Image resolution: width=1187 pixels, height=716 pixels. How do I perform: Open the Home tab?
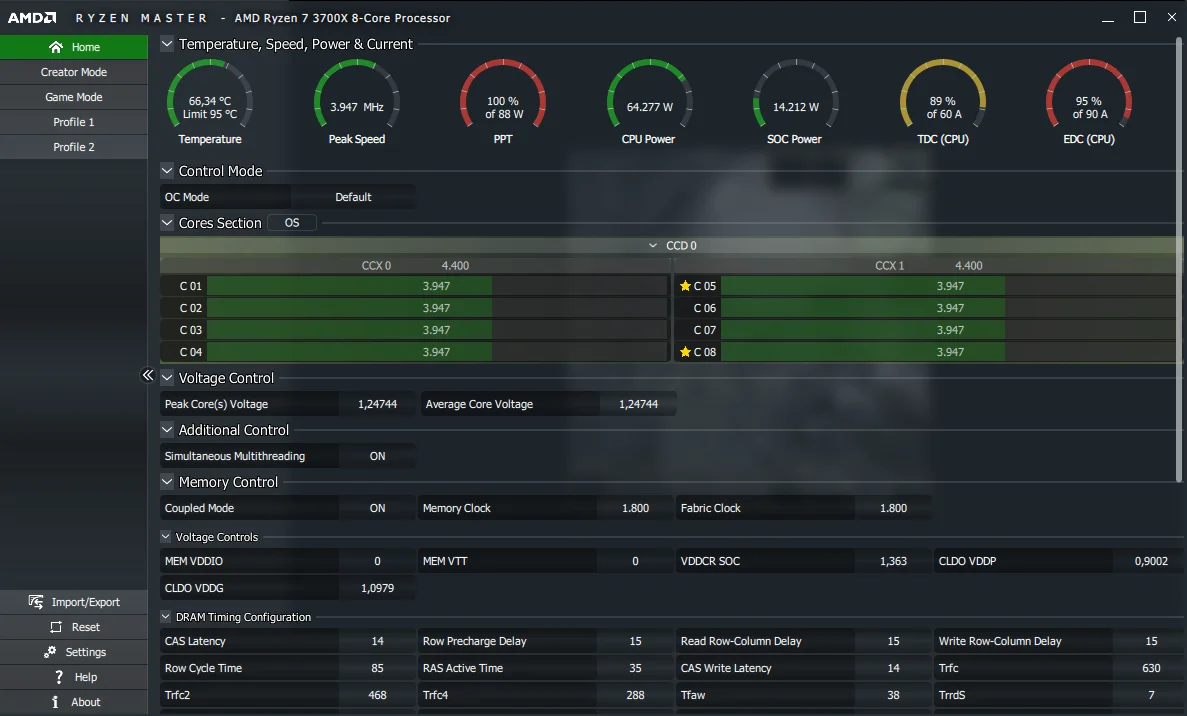[74, 47]
